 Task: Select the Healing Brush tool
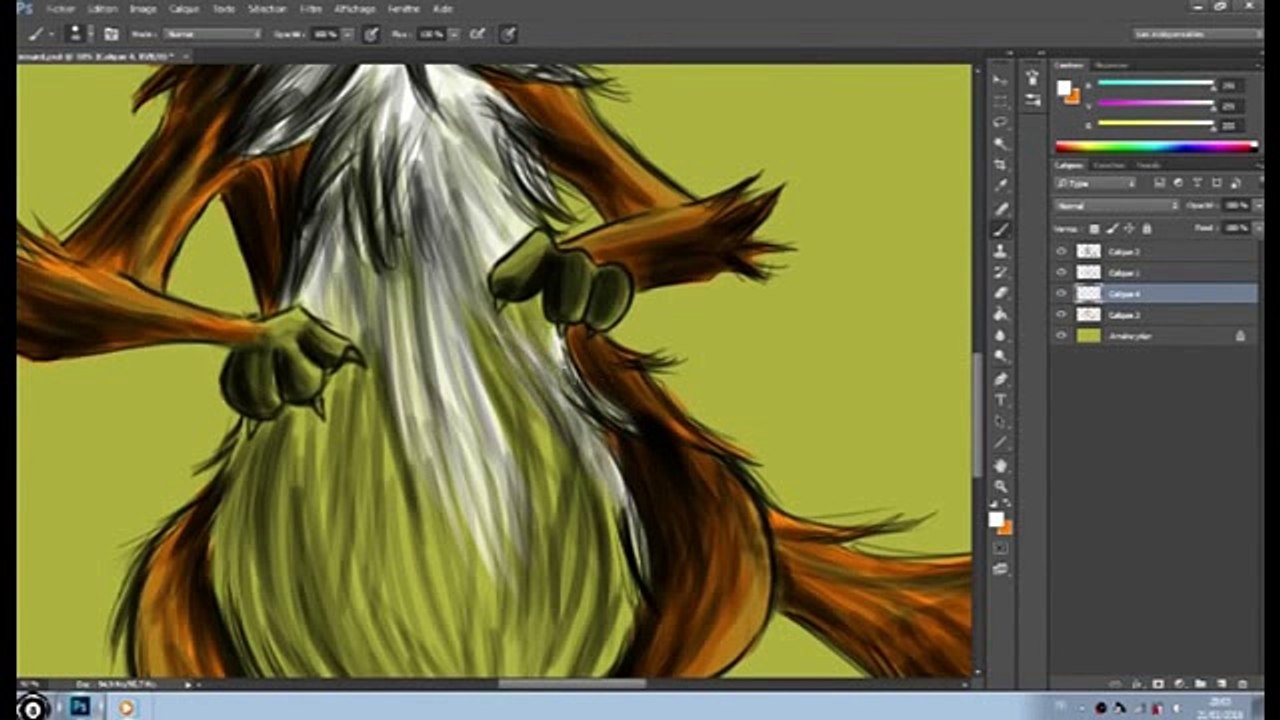point(1000,208)
